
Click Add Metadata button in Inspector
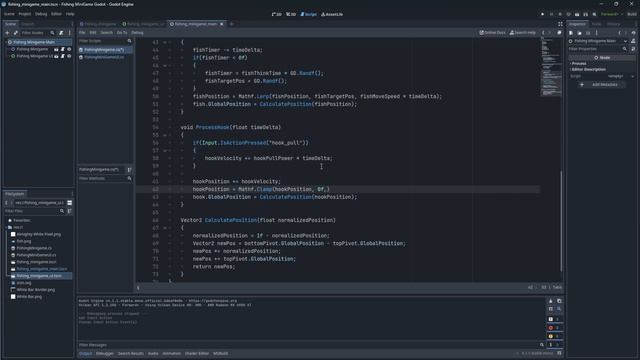coord(601,84)
